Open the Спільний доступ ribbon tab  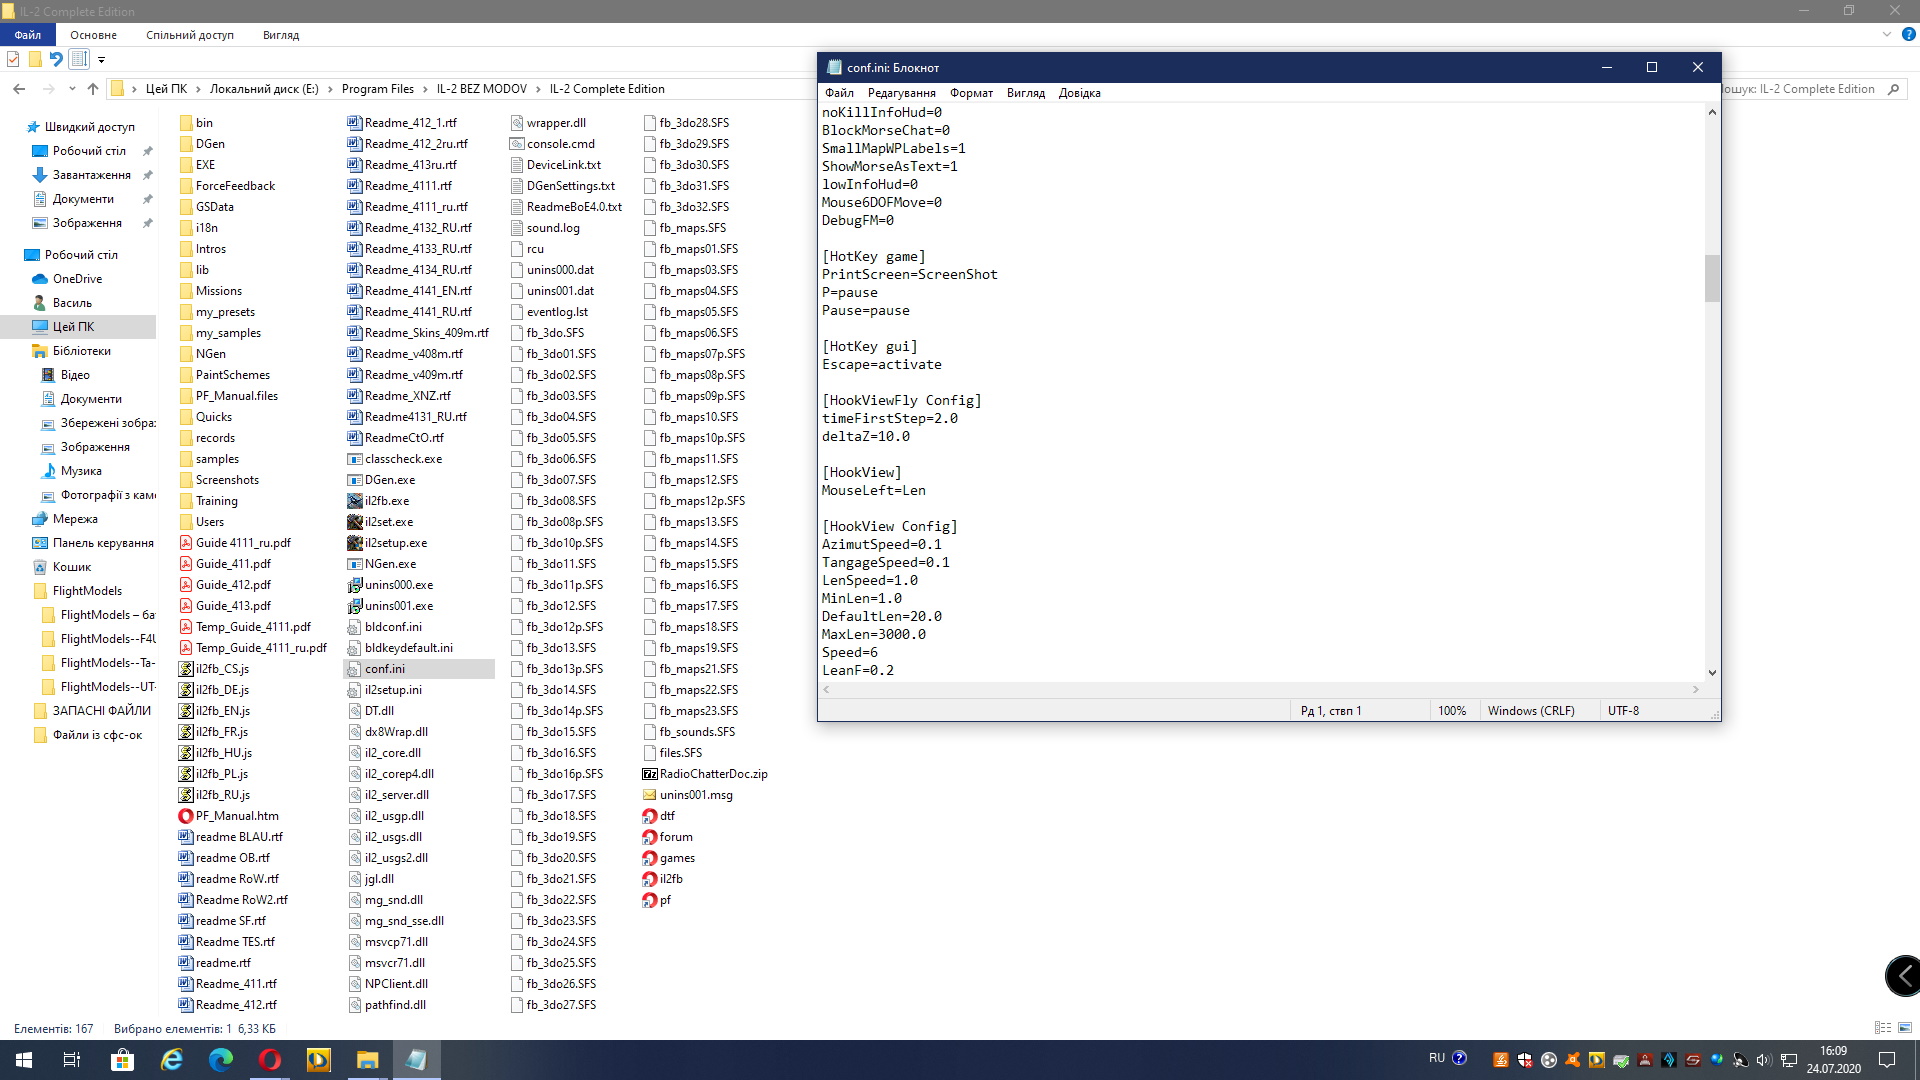pyautogui.click(x=189, y=35)
